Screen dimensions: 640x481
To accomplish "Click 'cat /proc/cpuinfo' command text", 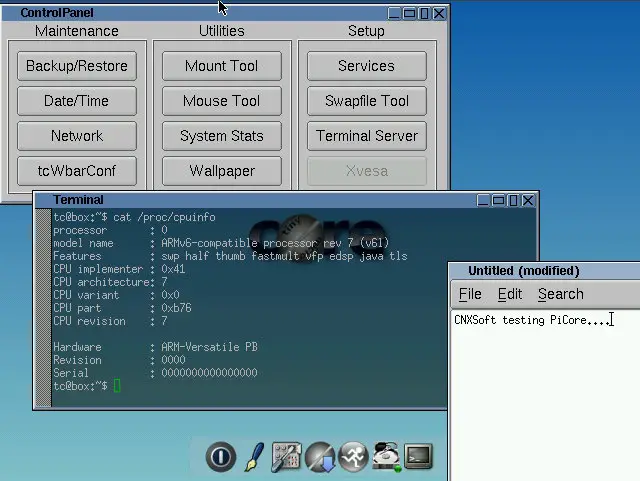I will click(x=164, y=217).
